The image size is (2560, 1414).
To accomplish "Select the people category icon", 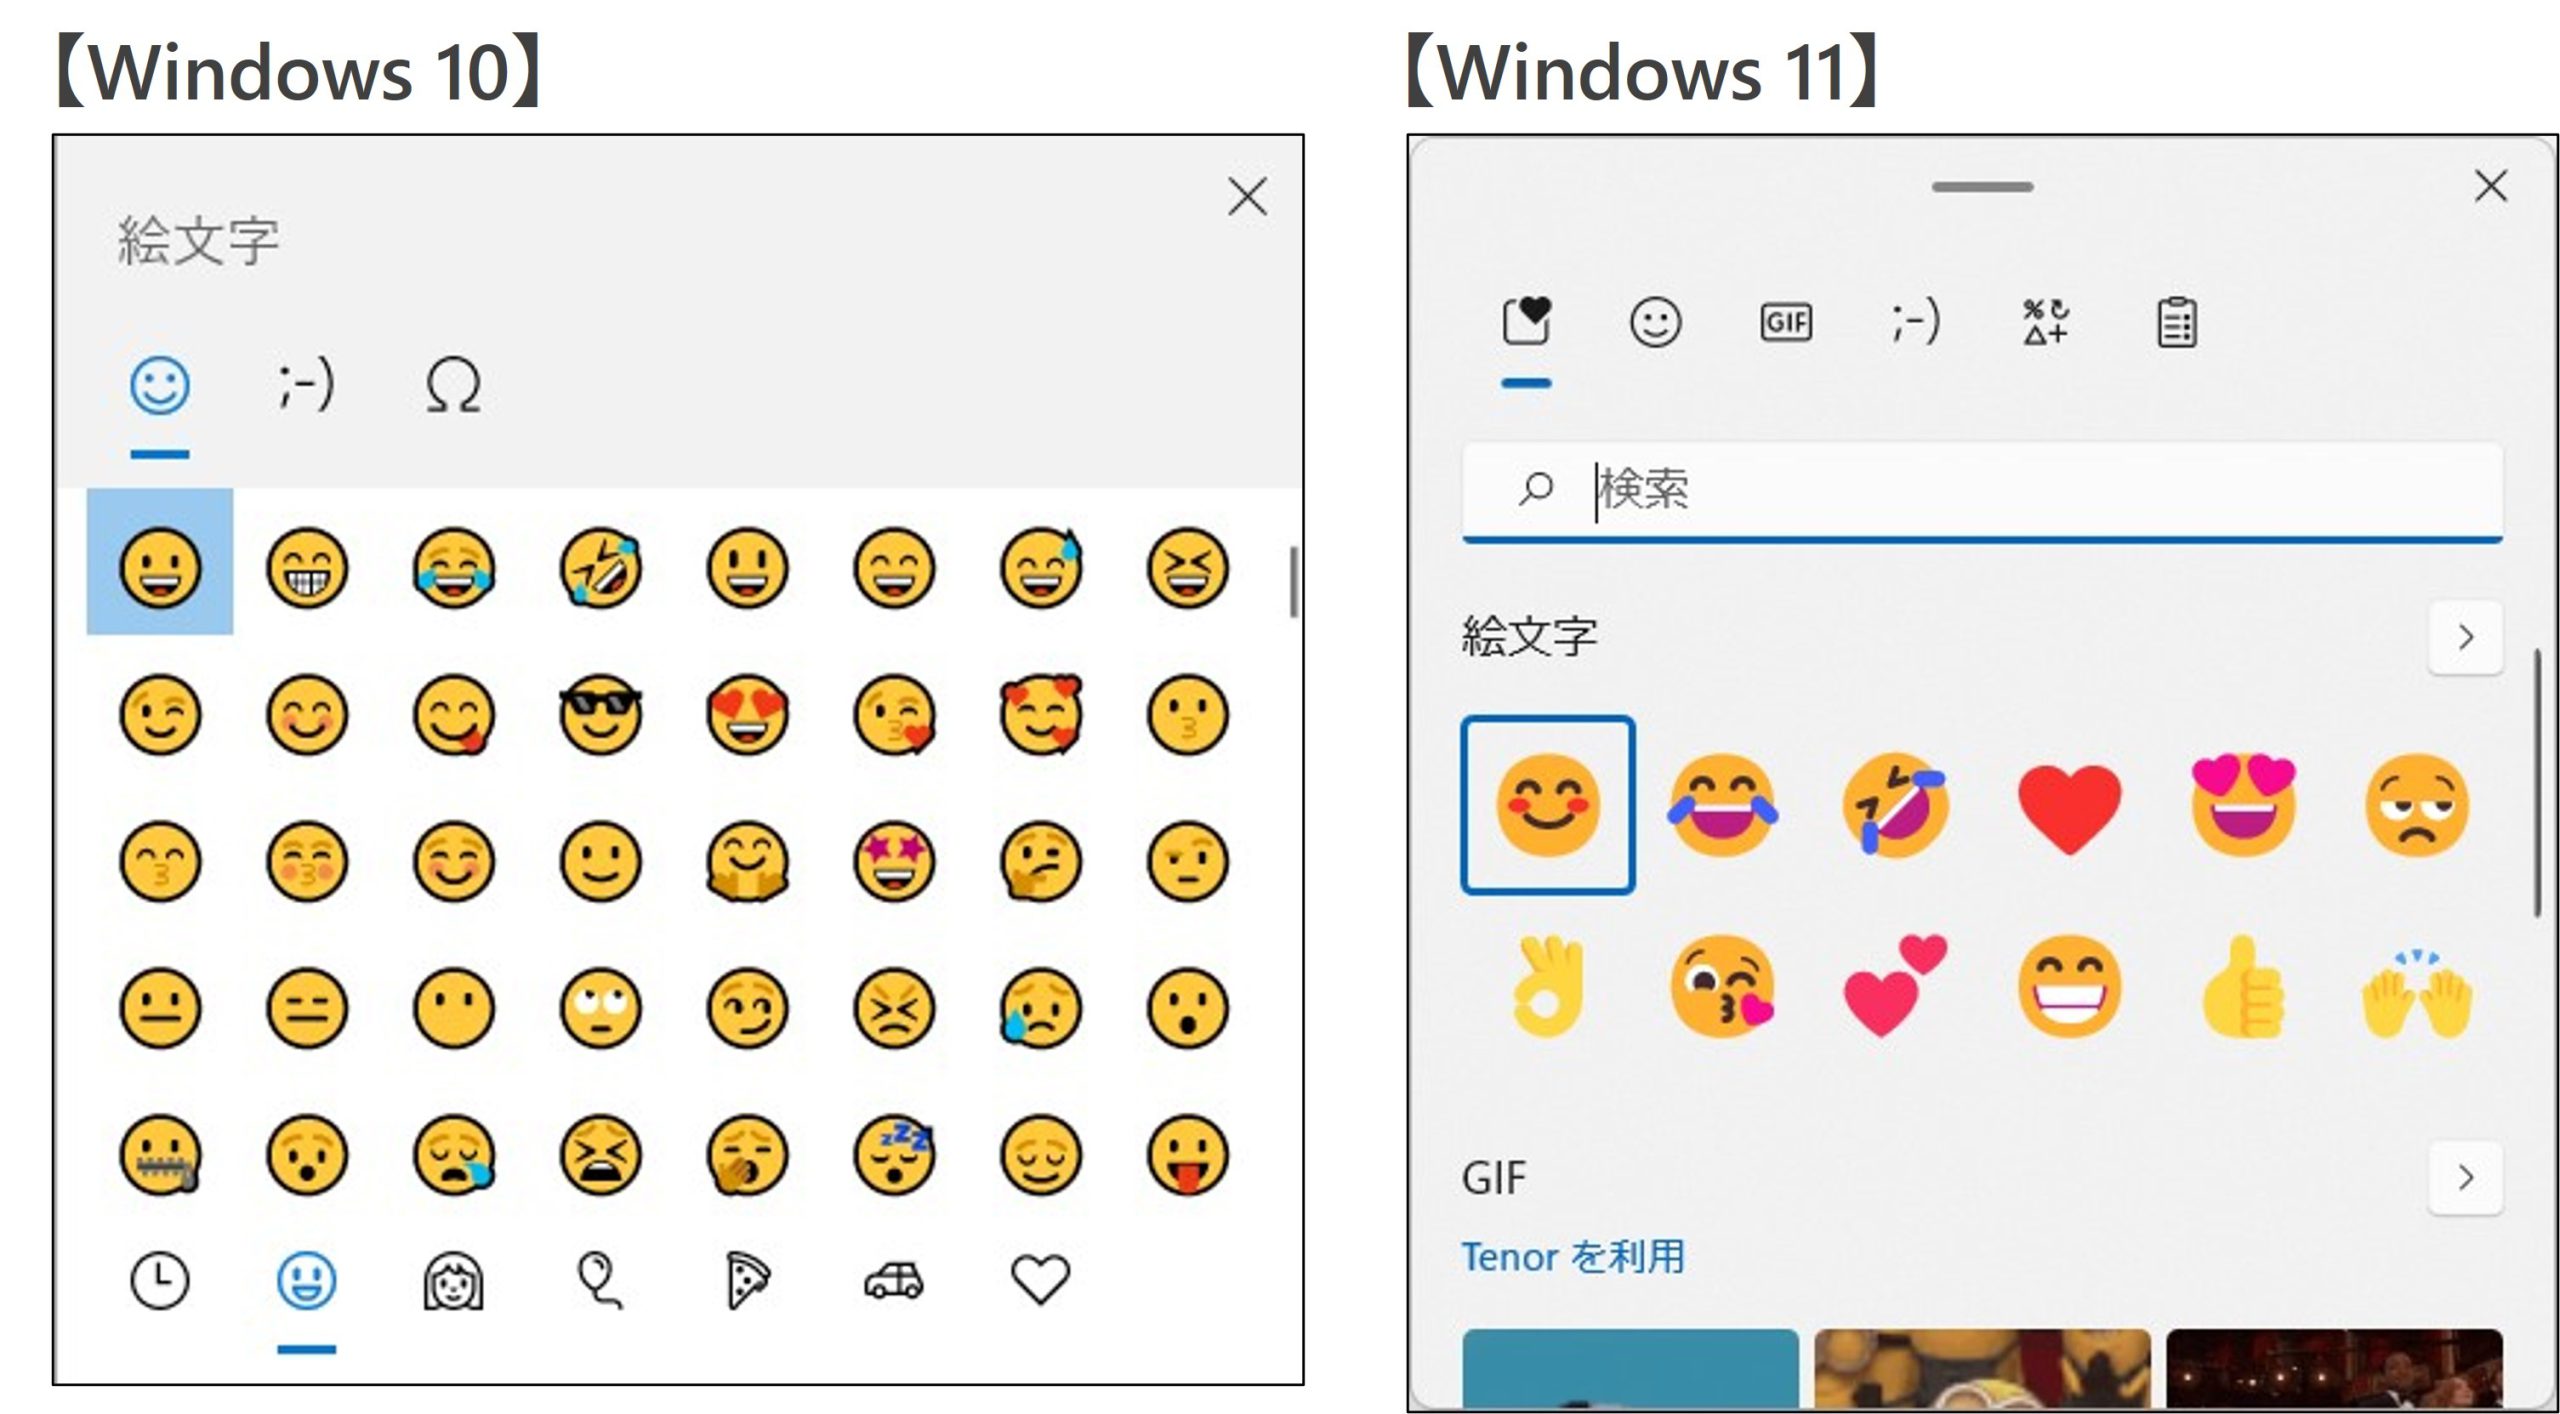I will [453, 1282].
